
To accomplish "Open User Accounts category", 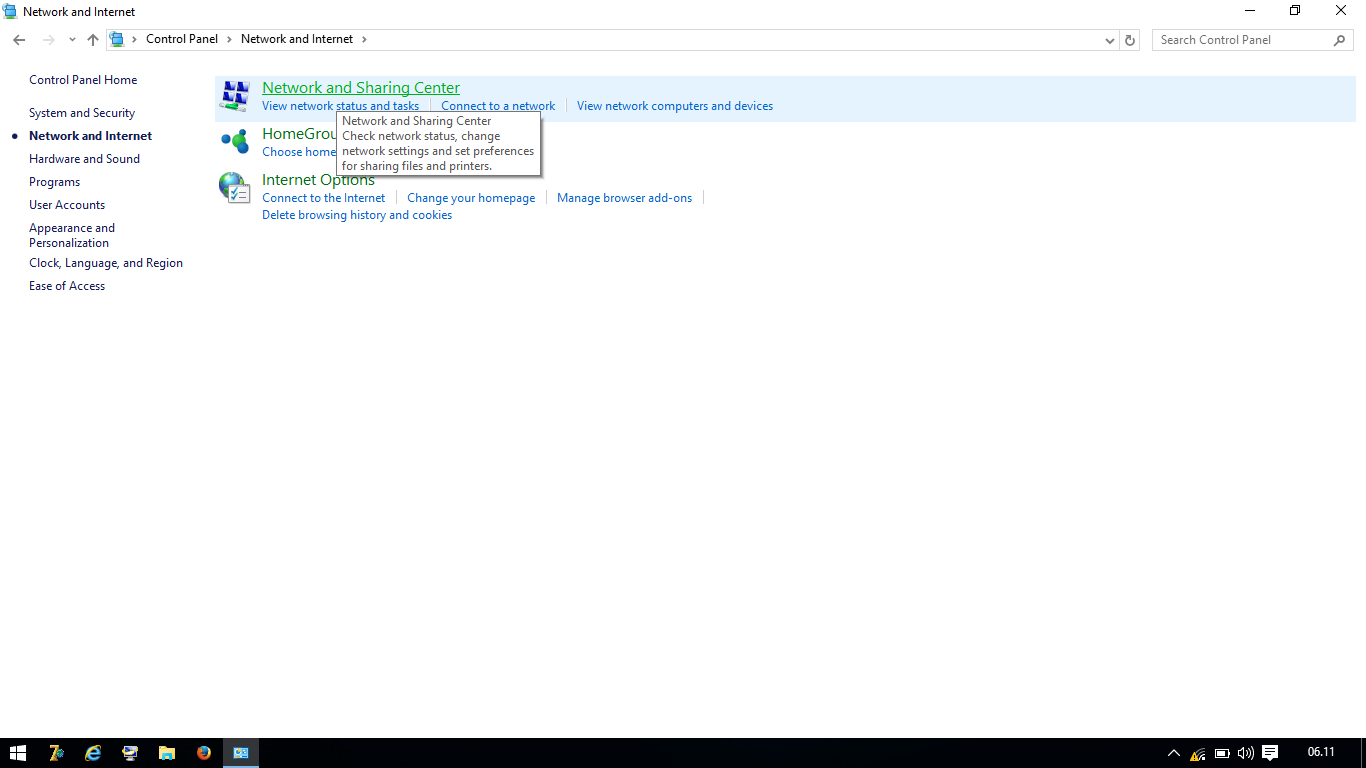I will [67, 205].
